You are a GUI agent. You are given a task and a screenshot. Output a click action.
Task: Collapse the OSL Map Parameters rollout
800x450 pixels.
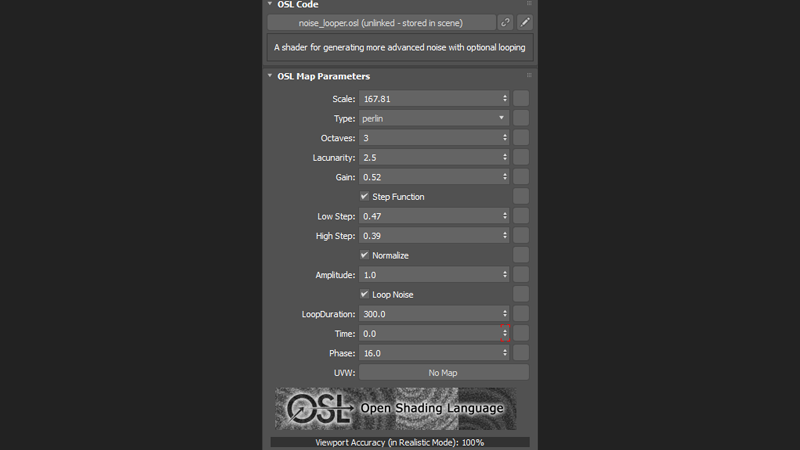270,76
